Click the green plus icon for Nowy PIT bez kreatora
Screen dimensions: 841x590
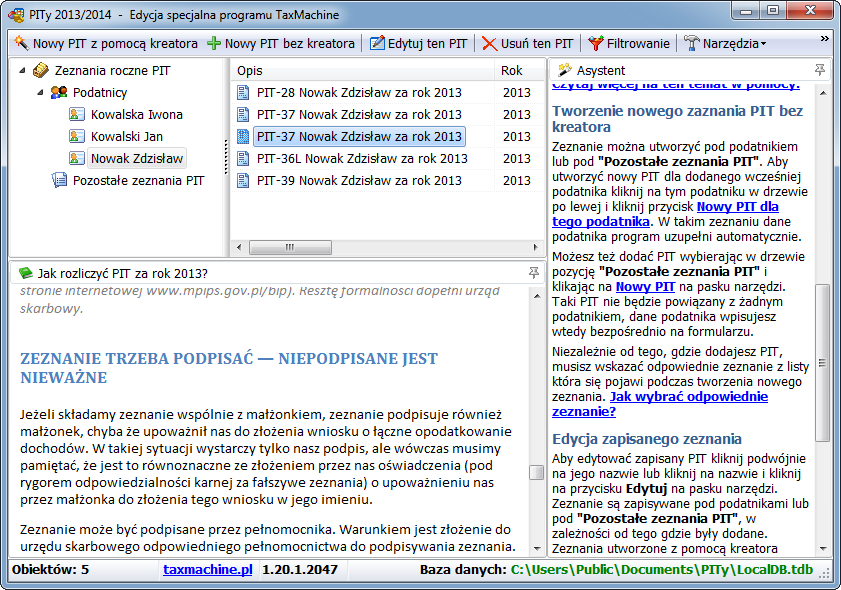pos(214,43)
